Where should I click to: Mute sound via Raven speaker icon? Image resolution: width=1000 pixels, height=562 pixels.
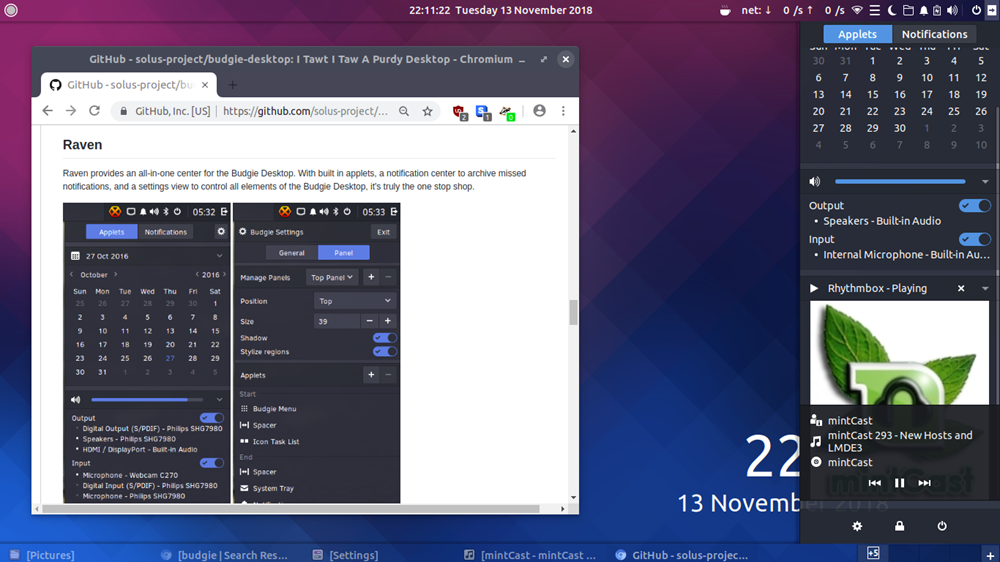pos(815,182)
